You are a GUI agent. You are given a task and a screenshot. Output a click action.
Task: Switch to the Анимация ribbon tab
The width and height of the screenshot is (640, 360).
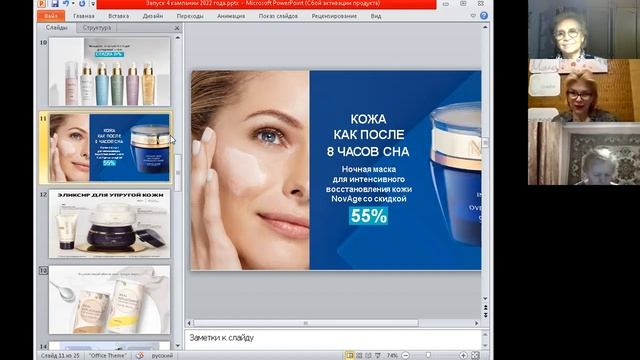click(231, 16)
